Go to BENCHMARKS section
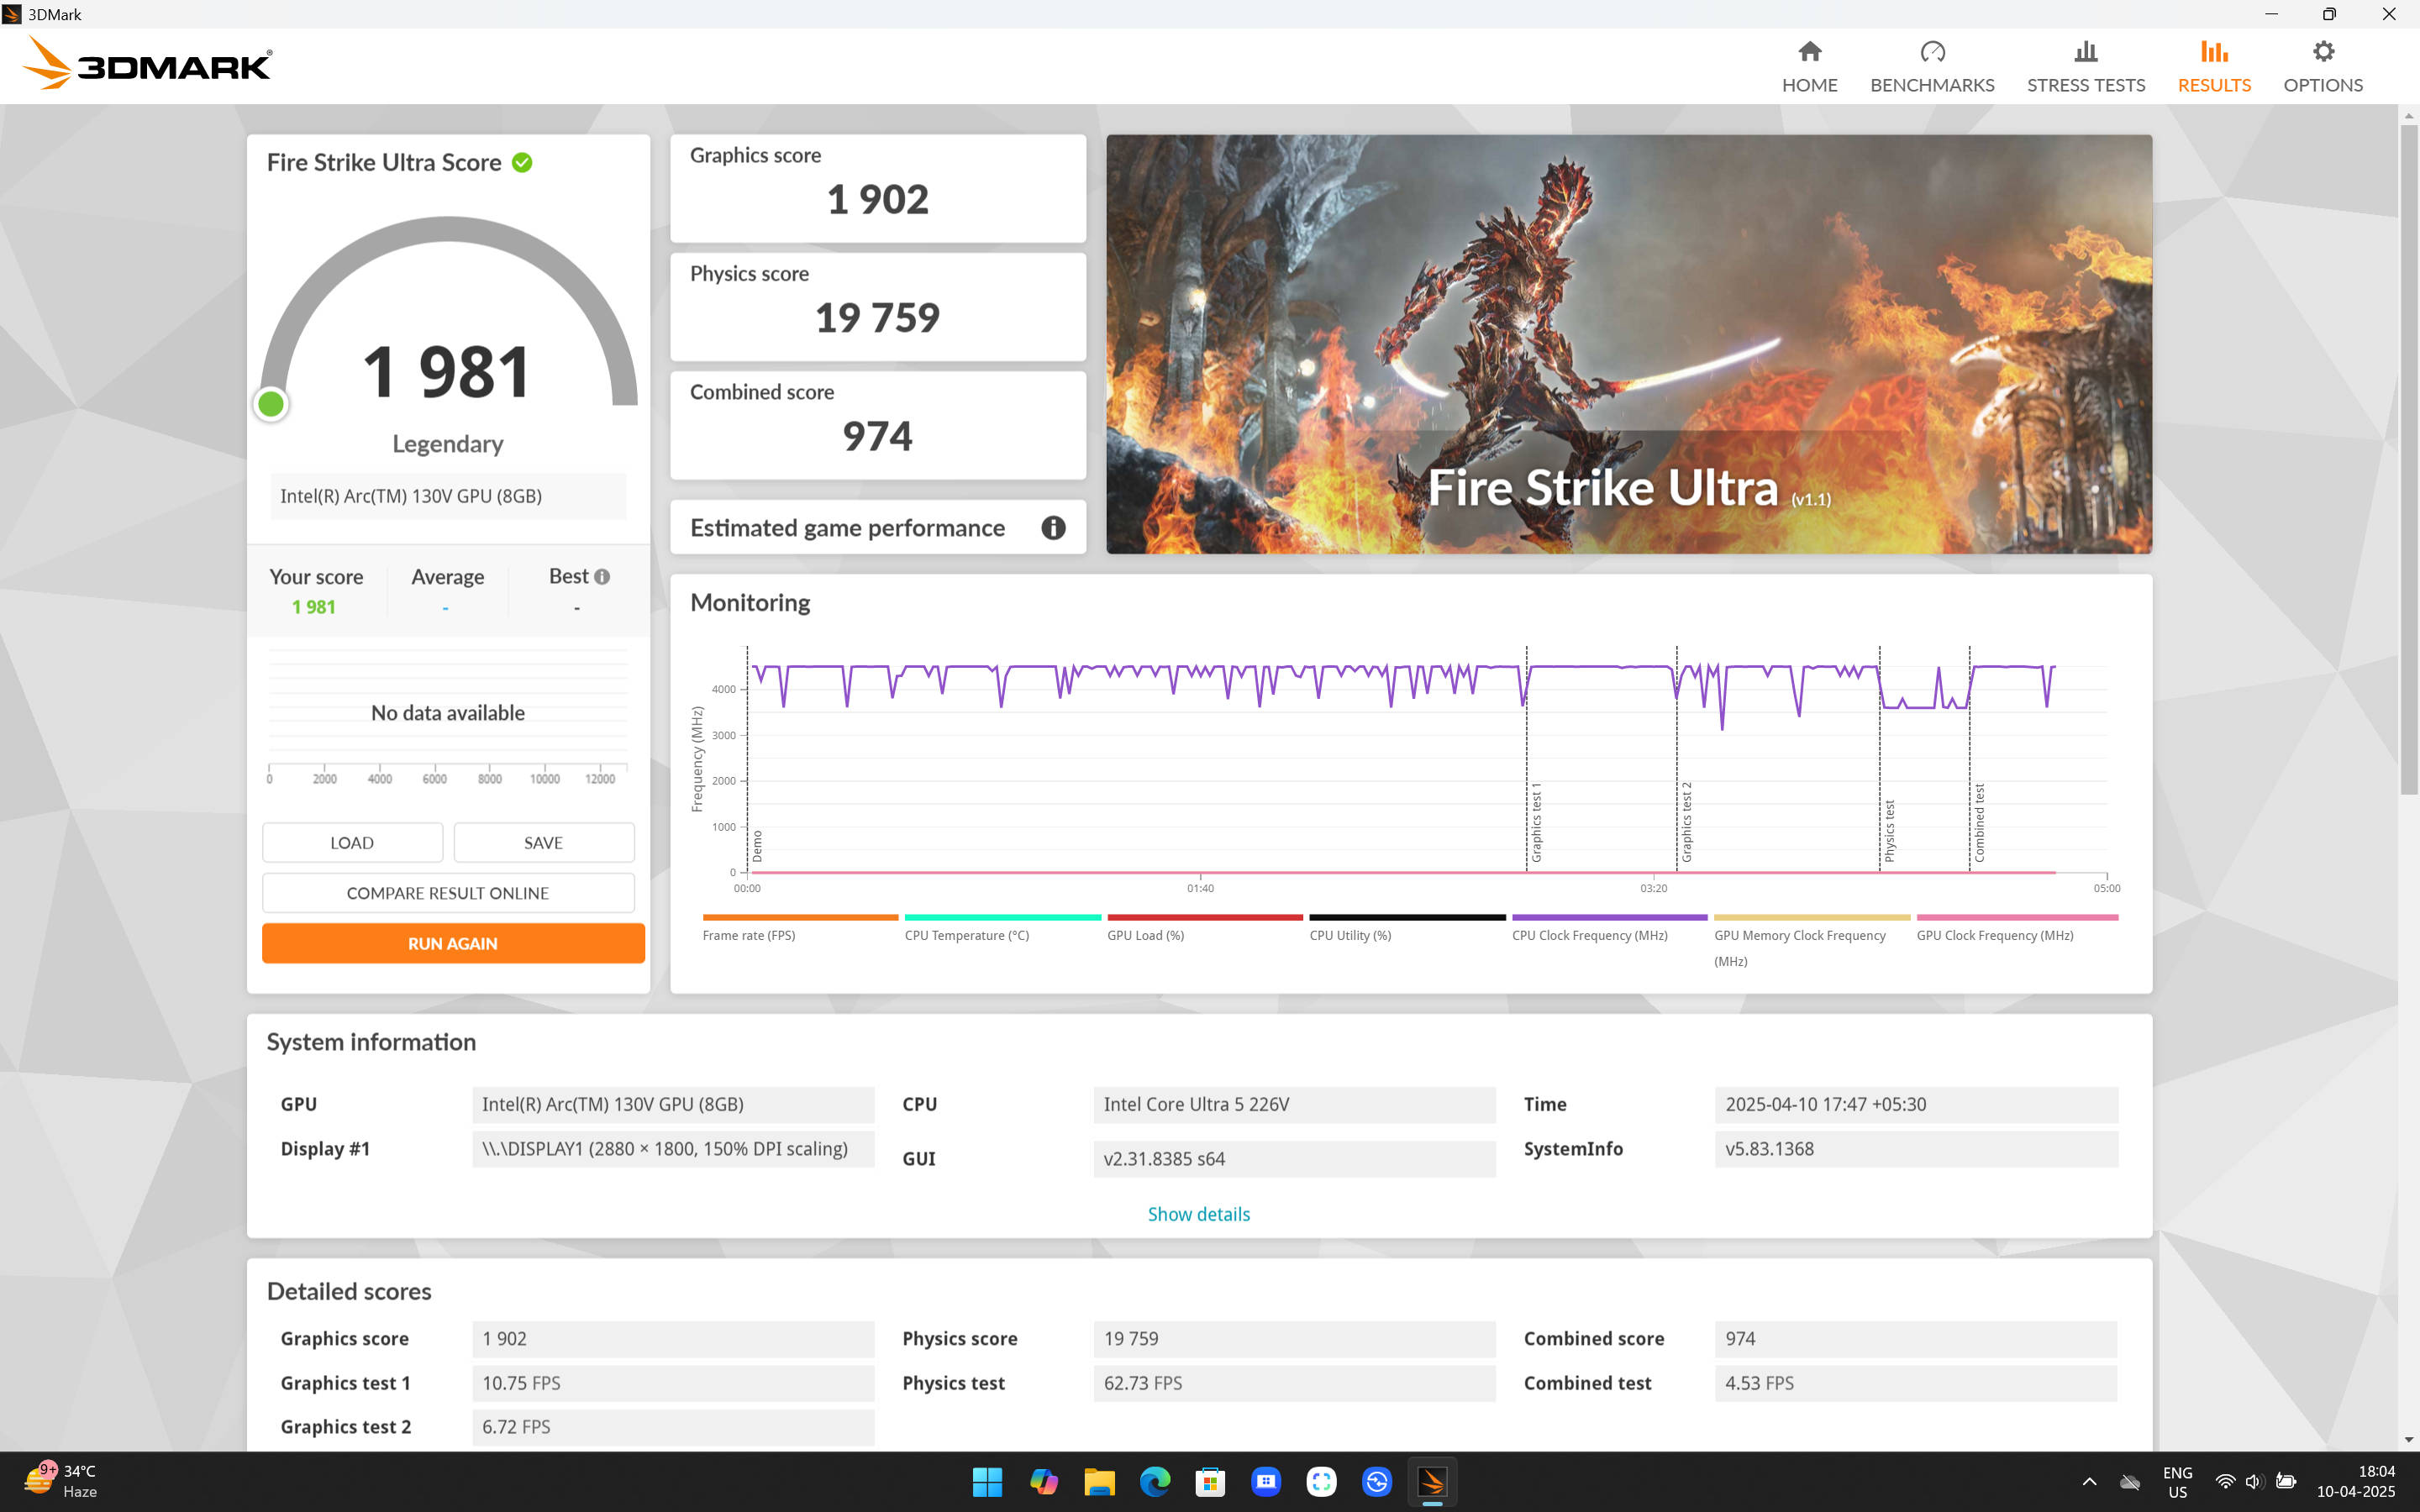 click(x=1932, y=66)
